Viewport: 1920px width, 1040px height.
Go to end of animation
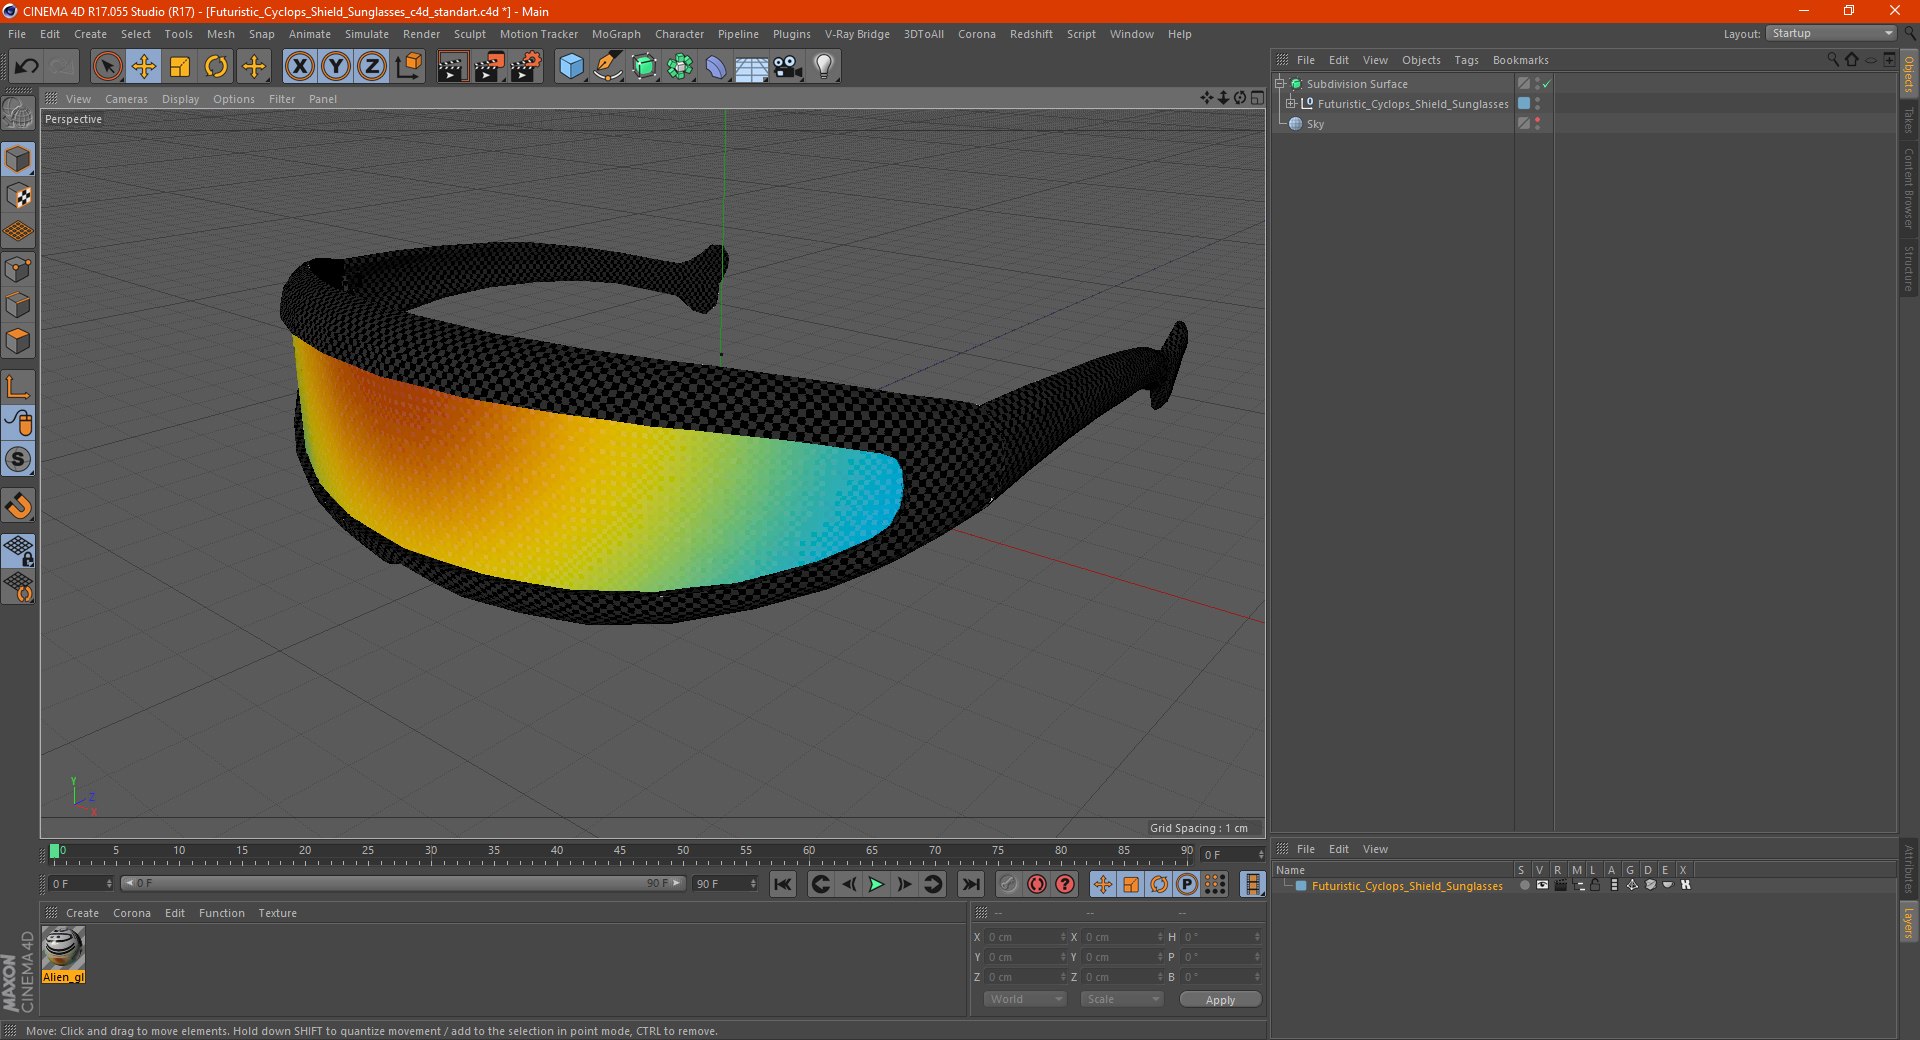971,884
